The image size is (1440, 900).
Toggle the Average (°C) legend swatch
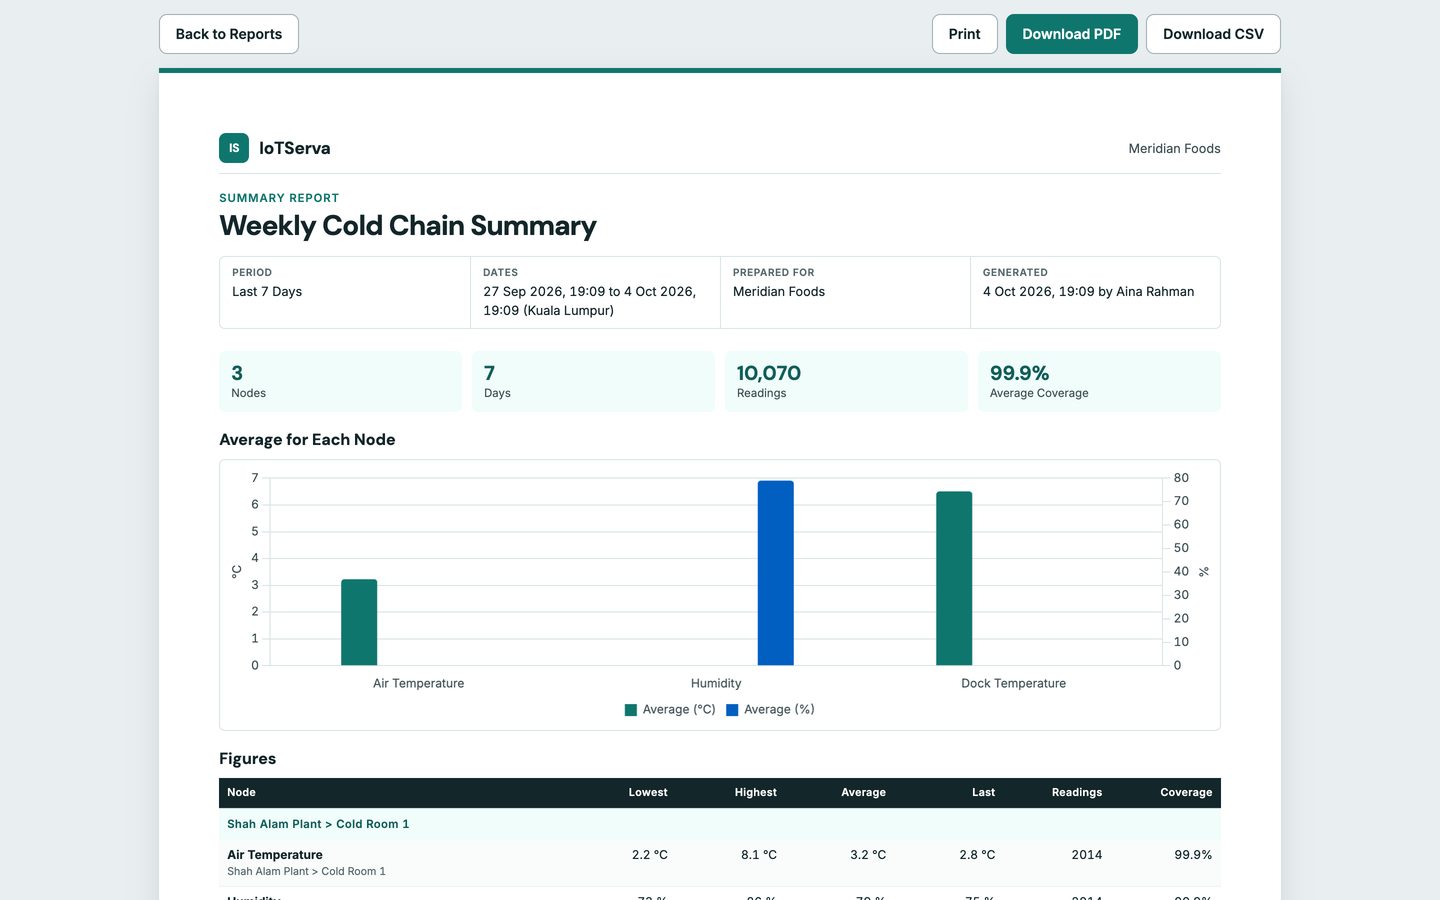coord(631,710)
